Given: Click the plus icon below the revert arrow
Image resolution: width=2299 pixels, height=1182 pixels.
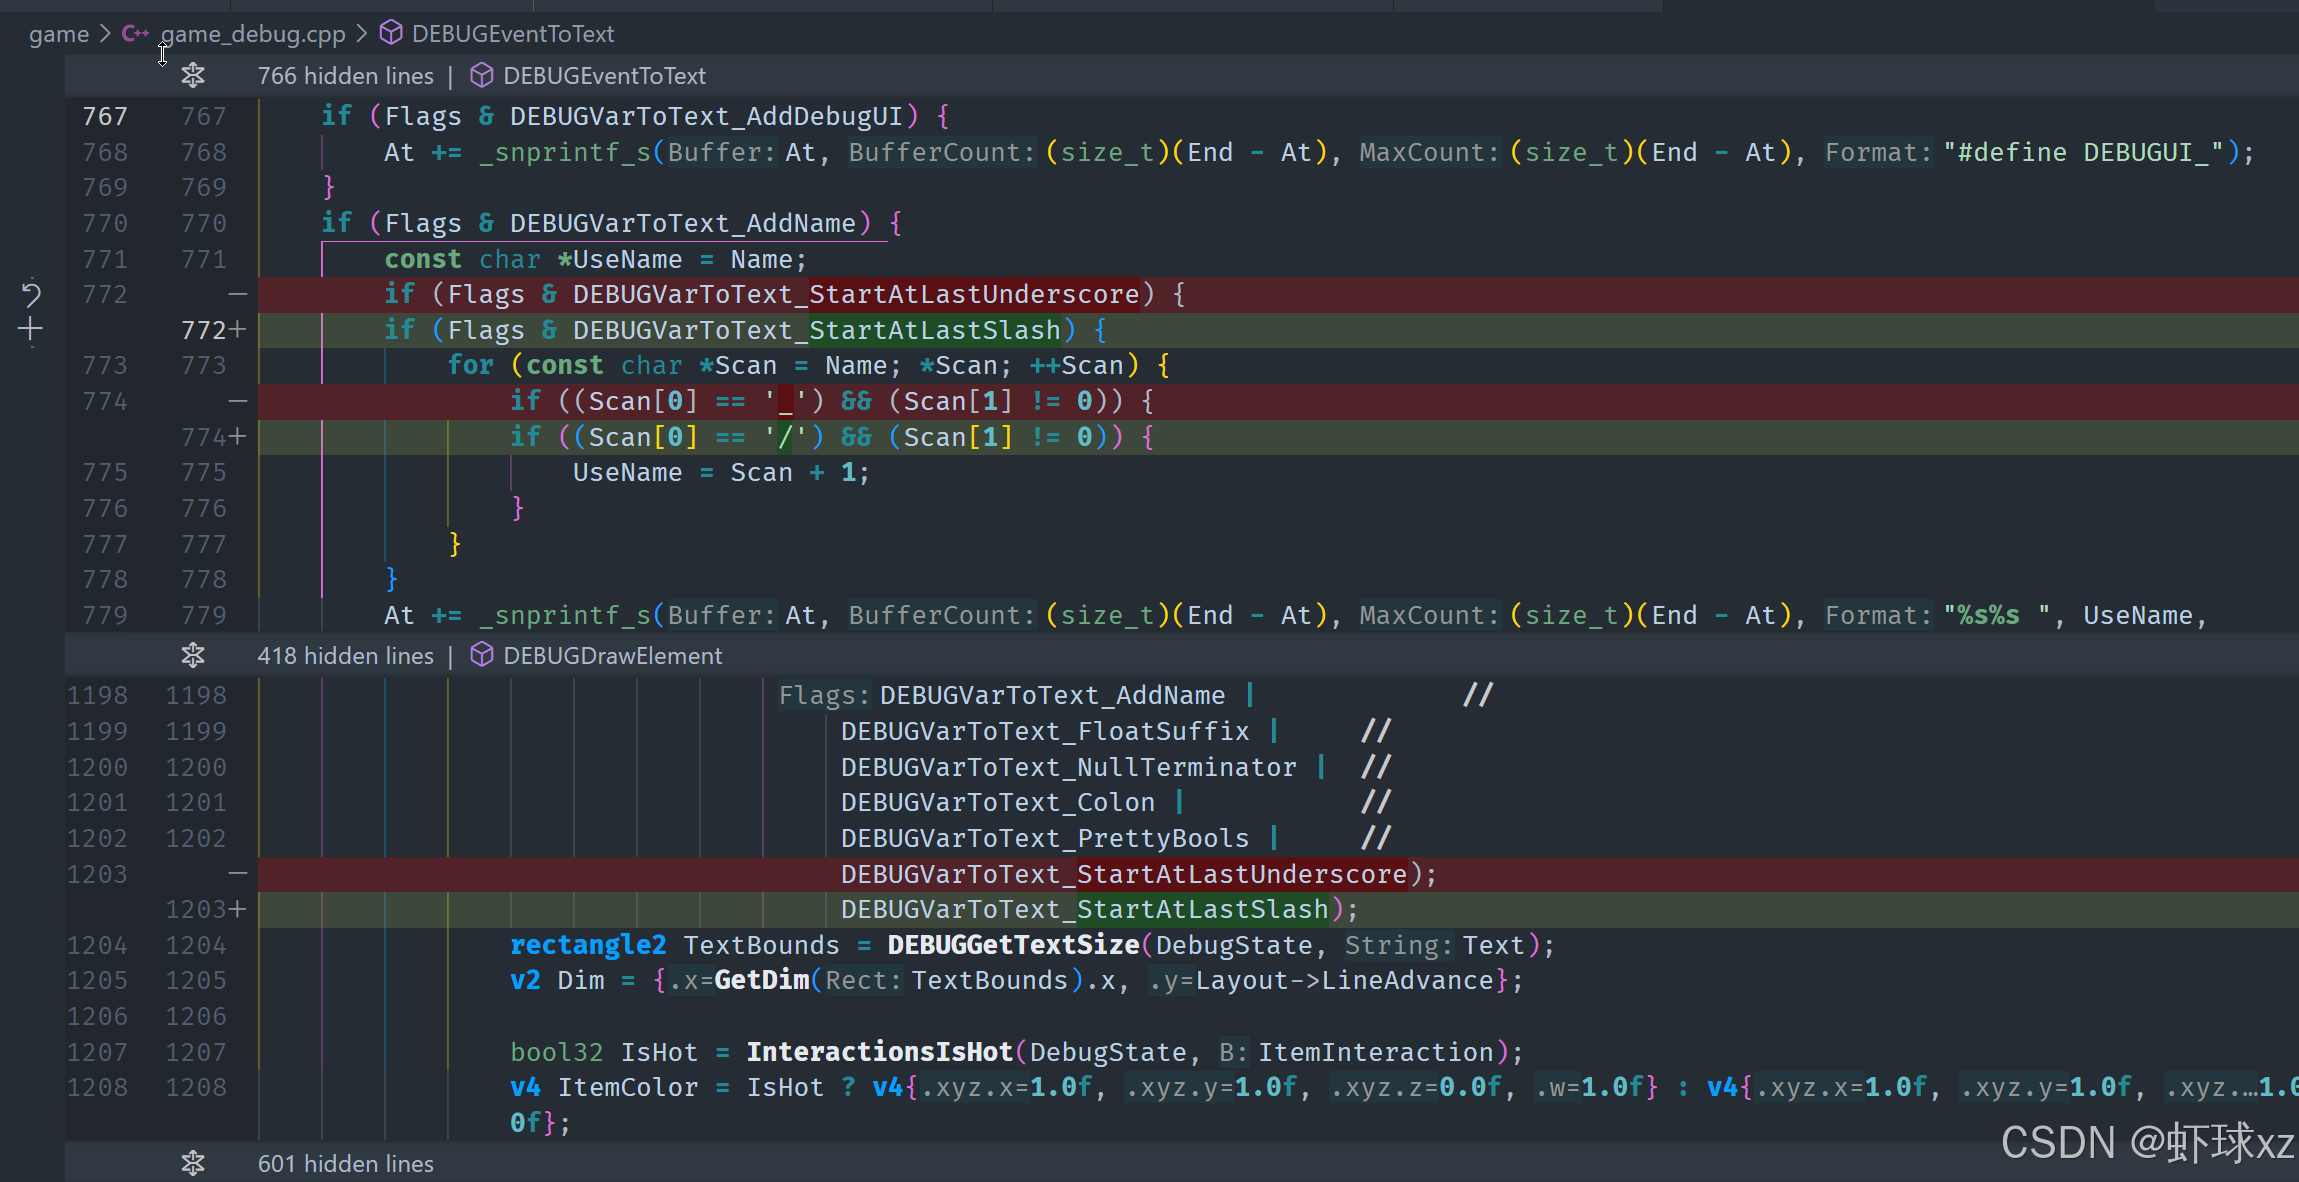Looking at the screenshot, I should 31,329.
